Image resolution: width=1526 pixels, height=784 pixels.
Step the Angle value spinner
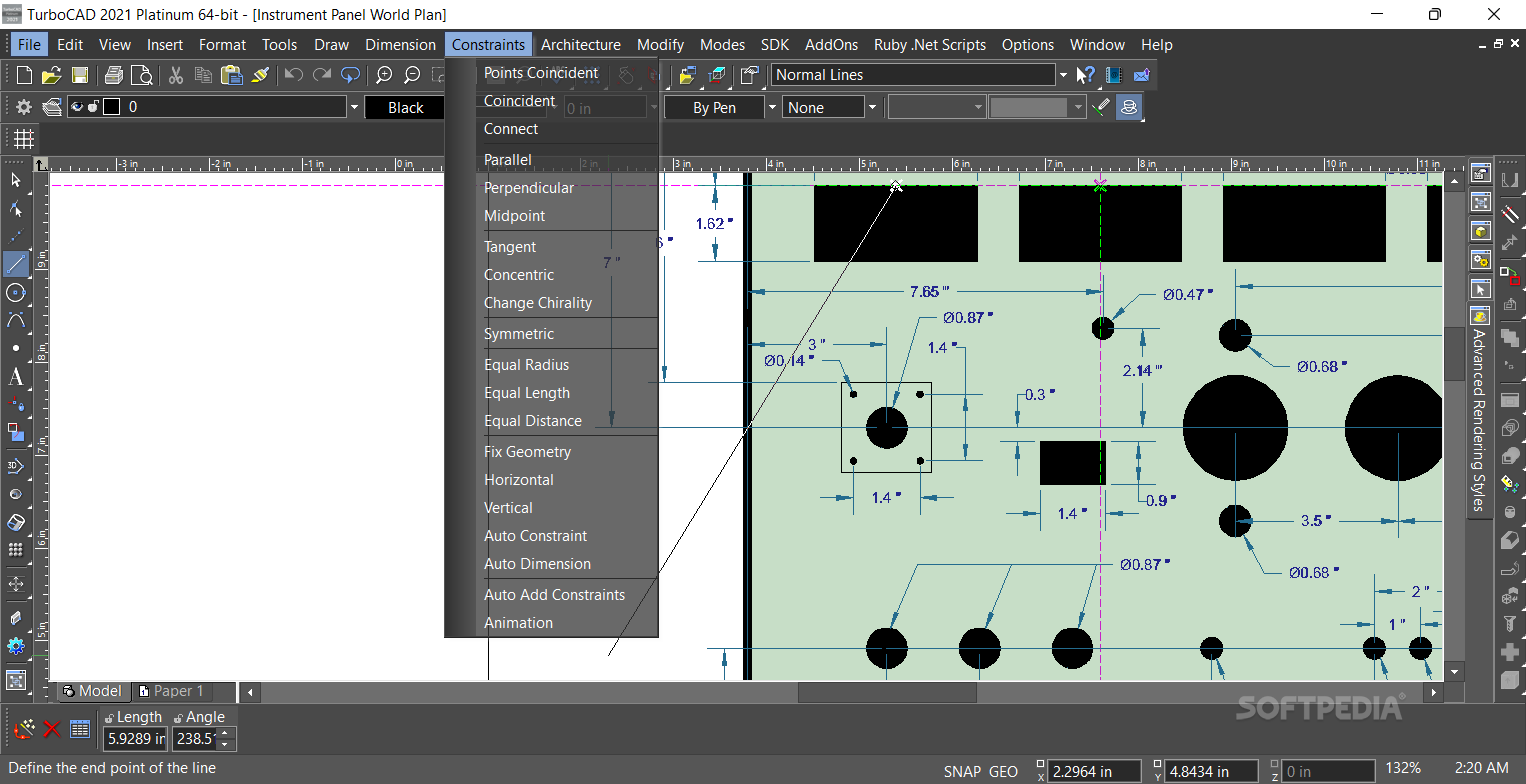point(226,739)
